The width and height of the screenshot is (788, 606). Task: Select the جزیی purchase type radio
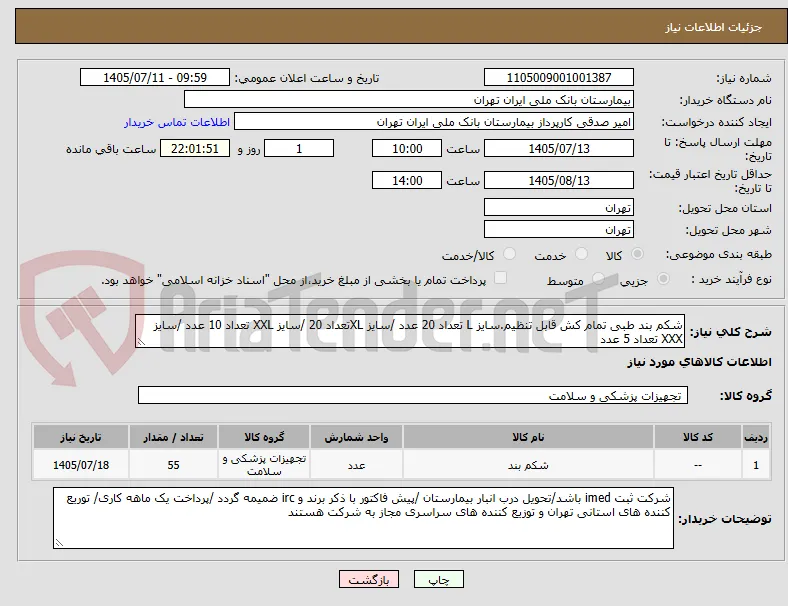pos(663,279)
